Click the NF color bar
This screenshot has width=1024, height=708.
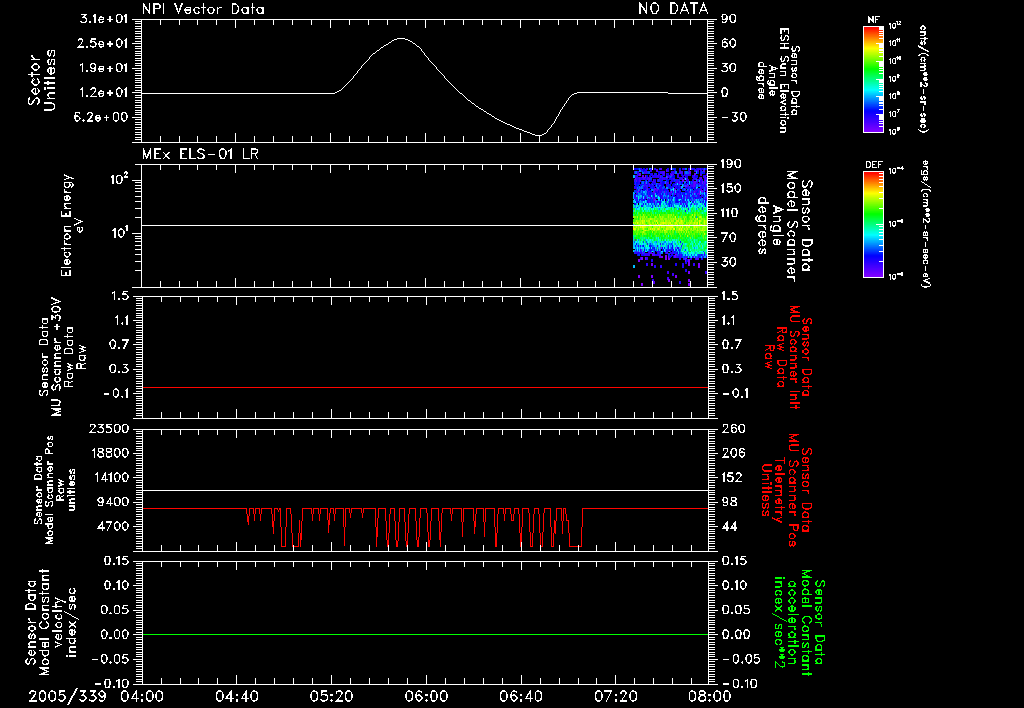tap(873, 78)
